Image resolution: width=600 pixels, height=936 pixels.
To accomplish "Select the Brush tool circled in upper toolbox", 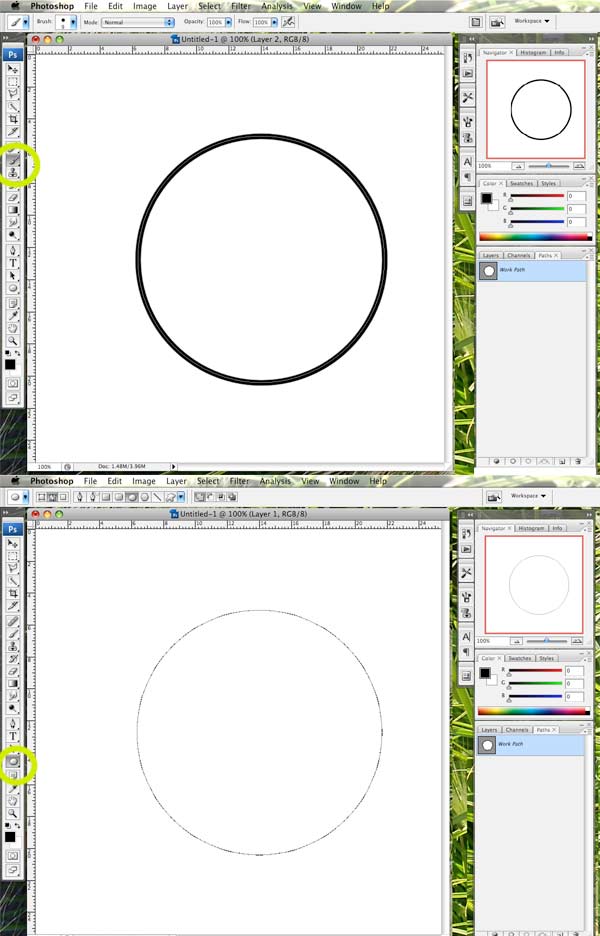I will coord(14,159).
